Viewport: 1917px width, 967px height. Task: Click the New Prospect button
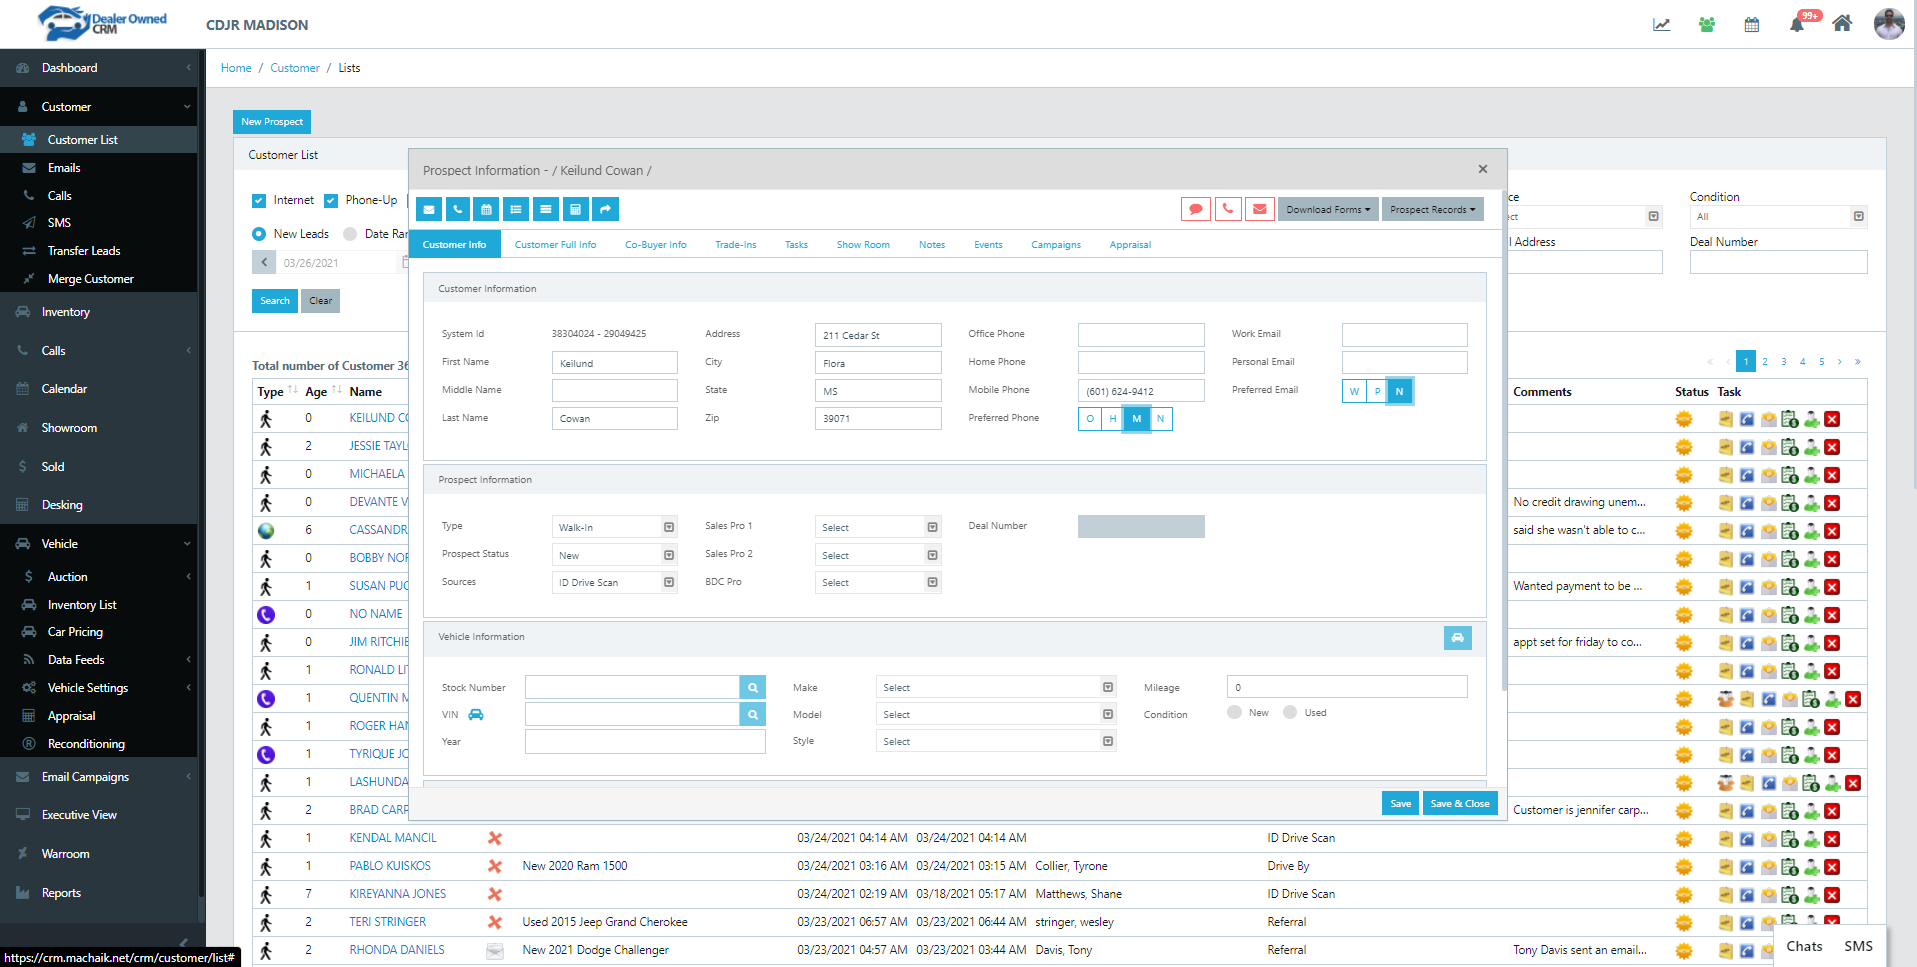tap(272, 122)
